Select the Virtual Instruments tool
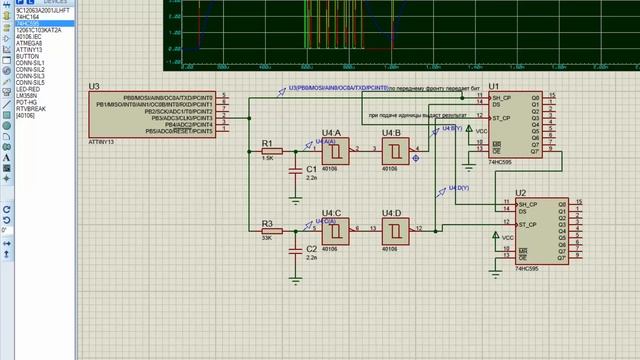640x360 pixels. click(6, 93)
